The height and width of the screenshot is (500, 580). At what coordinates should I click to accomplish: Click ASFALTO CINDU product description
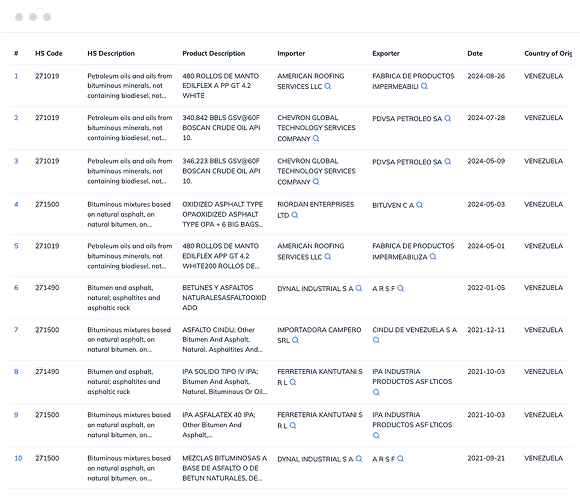222,339
